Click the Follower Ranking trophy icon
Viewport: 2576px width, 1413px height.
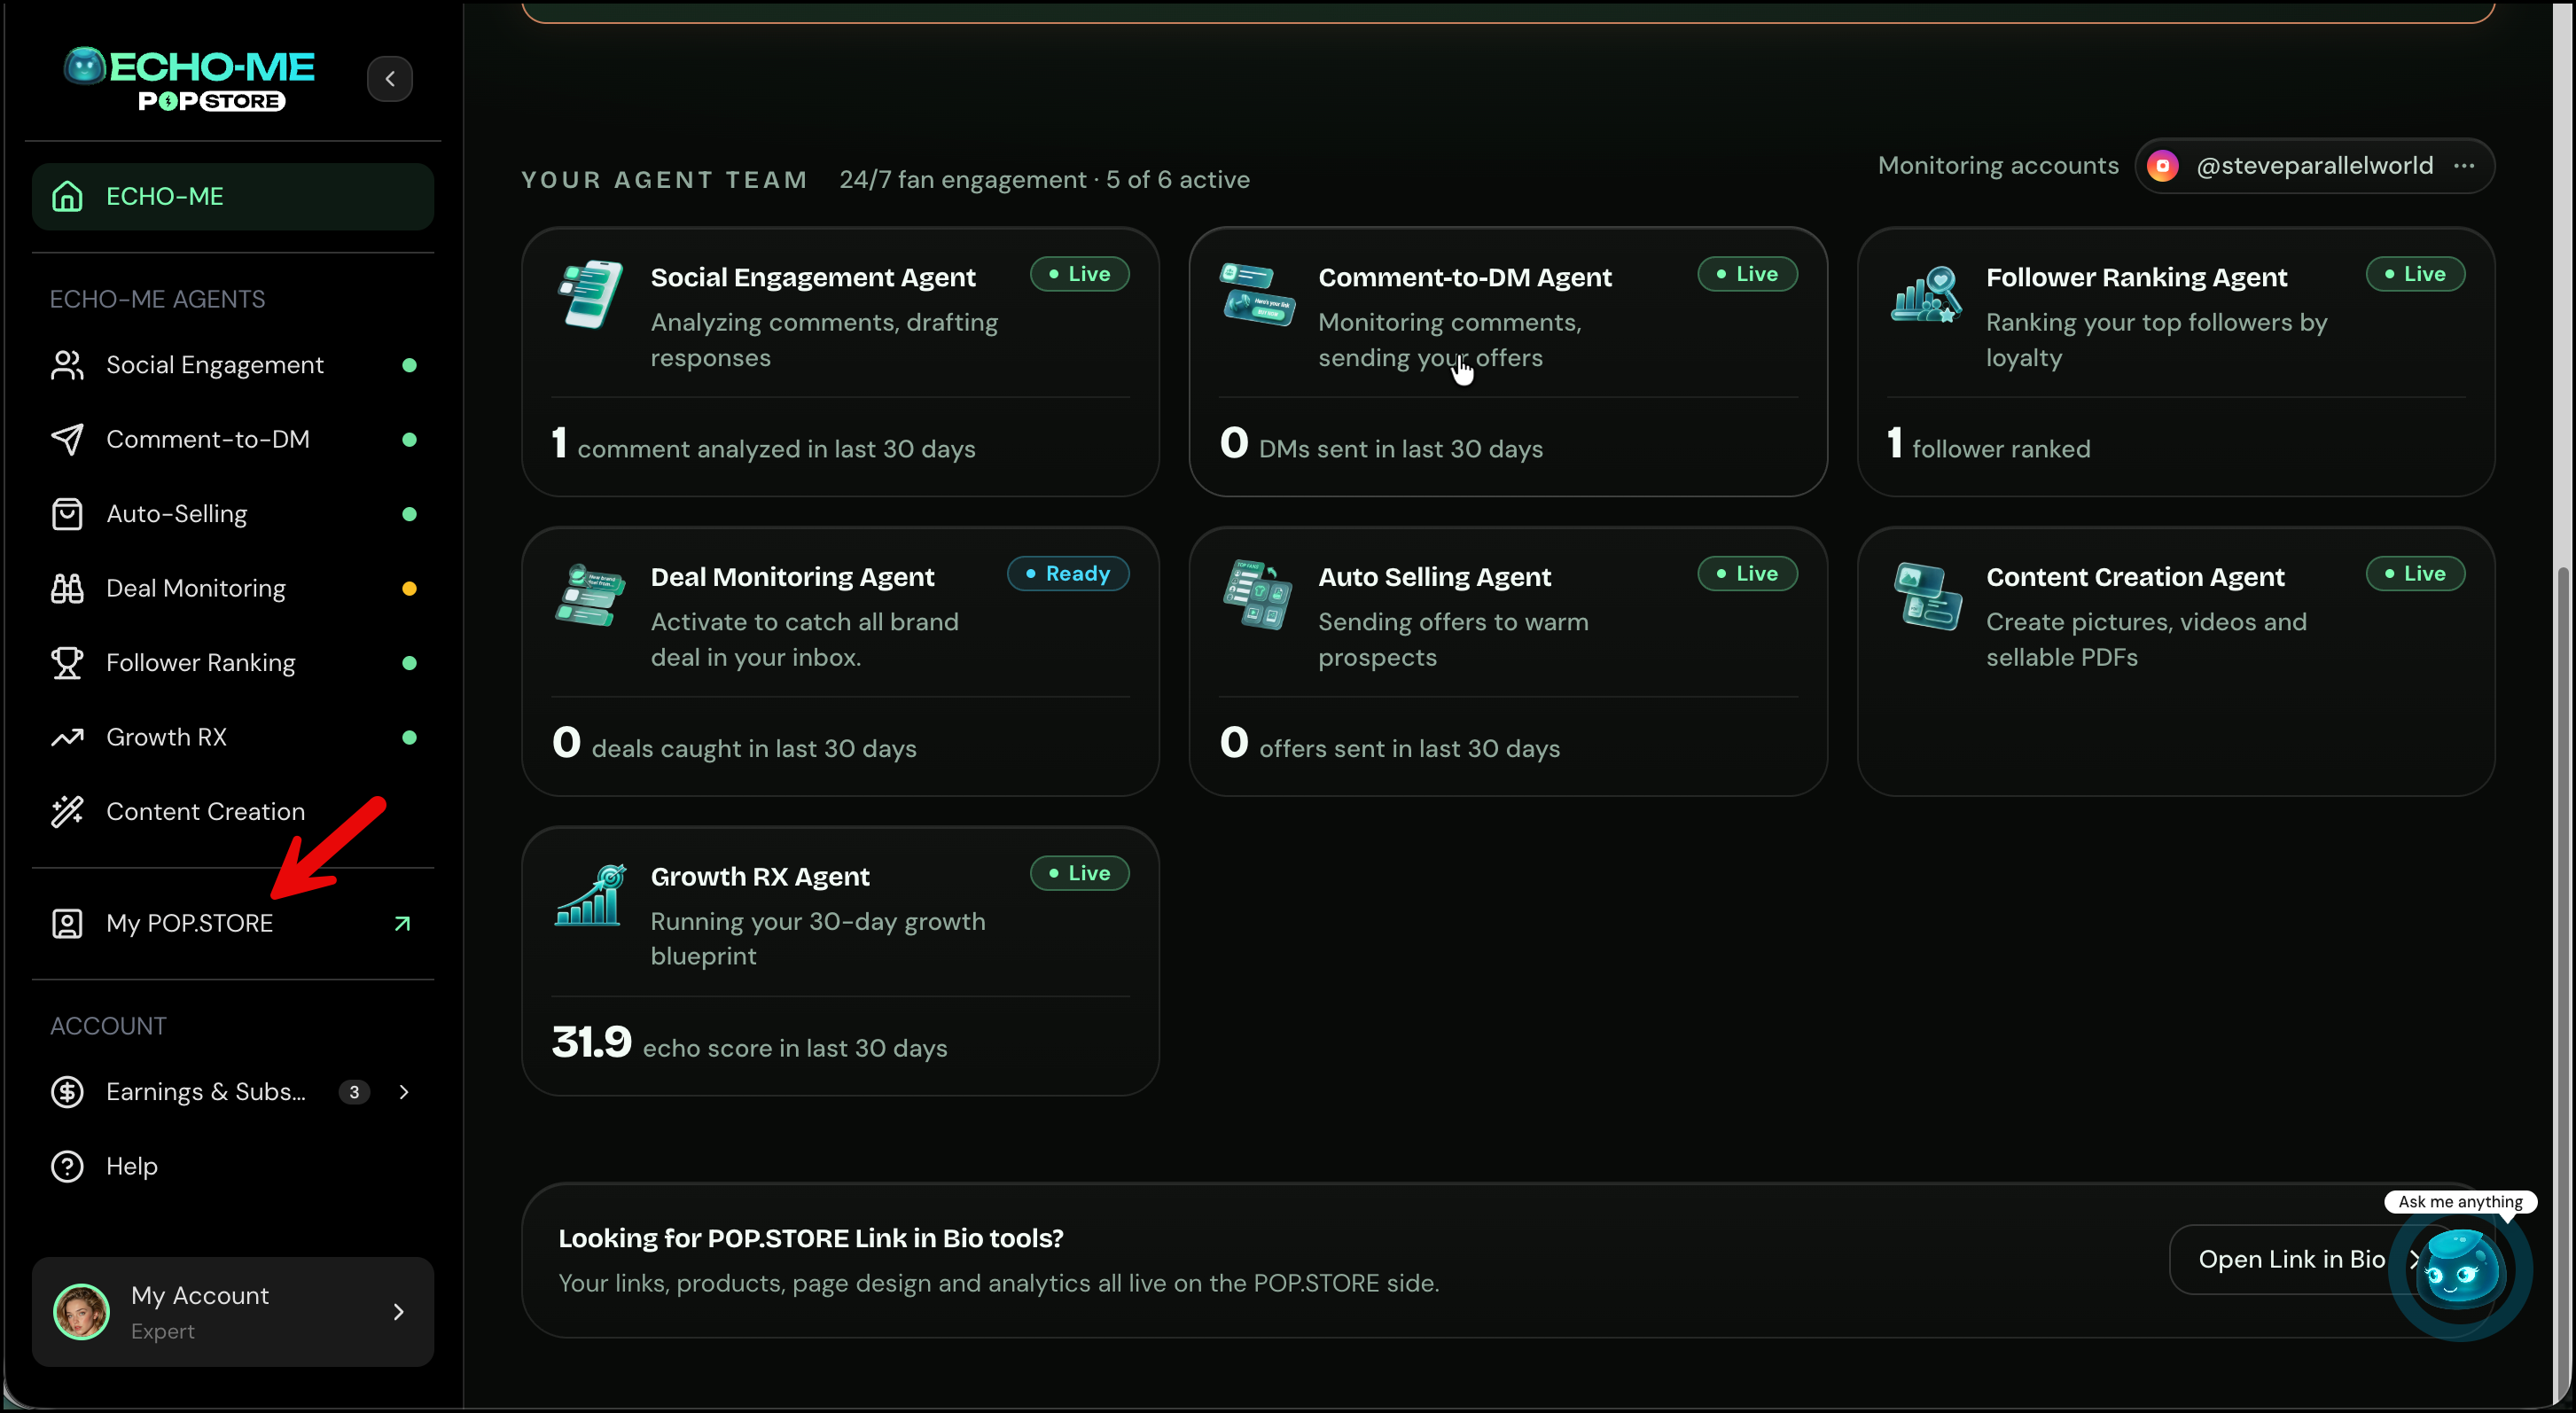[67, 663]
